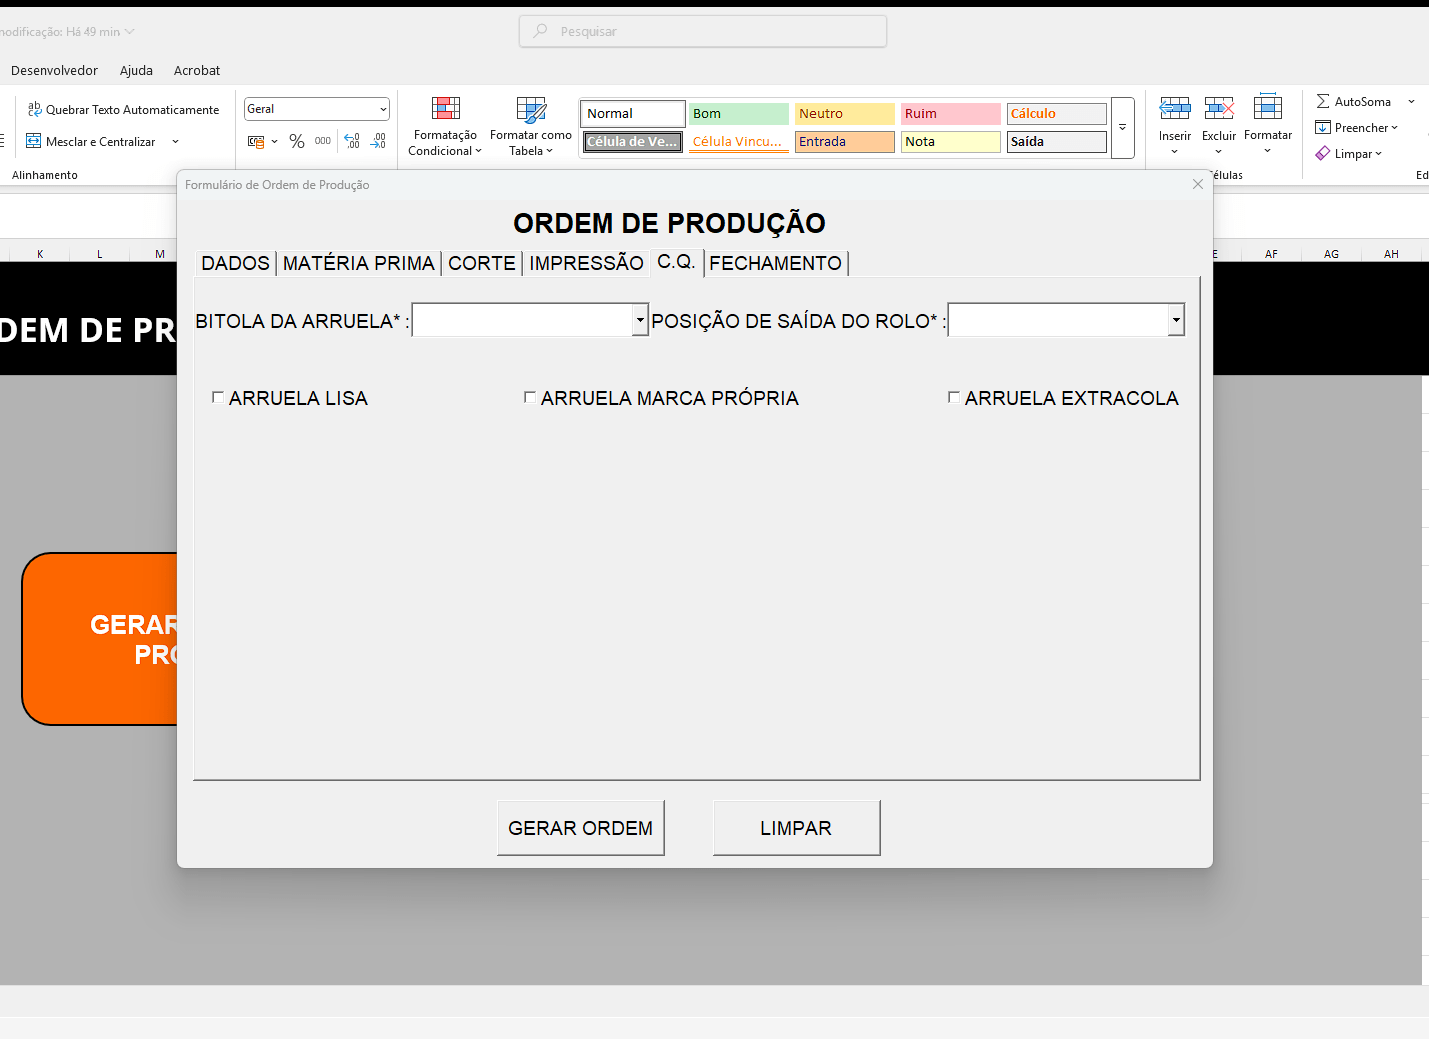The image size is (1429, 1039).
Task: Increase decimal places
Action: [352, 141]
